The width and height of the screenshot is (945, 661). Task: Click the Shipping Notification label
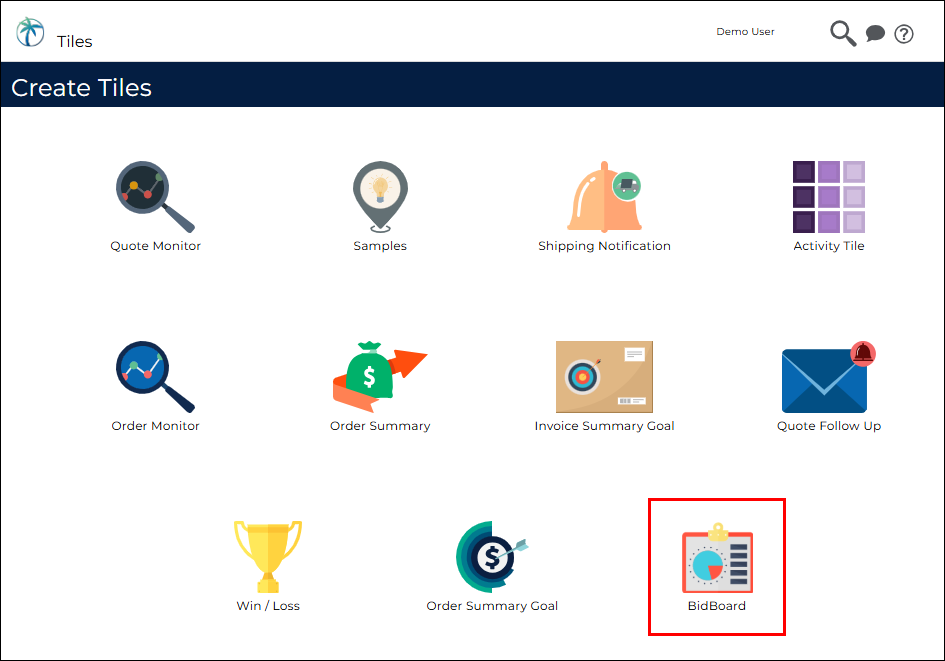coord(604,246)
